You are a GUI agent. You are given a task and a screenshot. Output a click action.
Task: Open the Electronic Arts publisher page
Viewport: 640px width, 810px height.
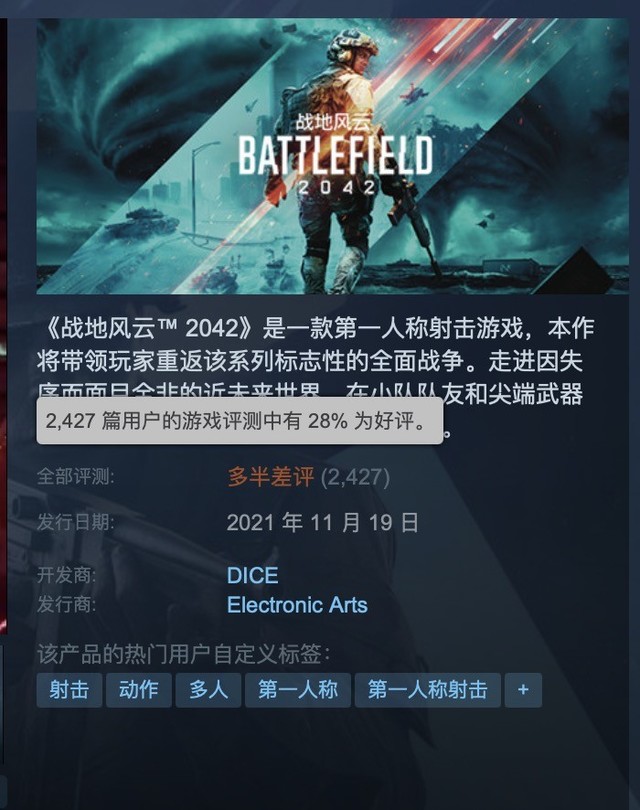click(297, 605)
